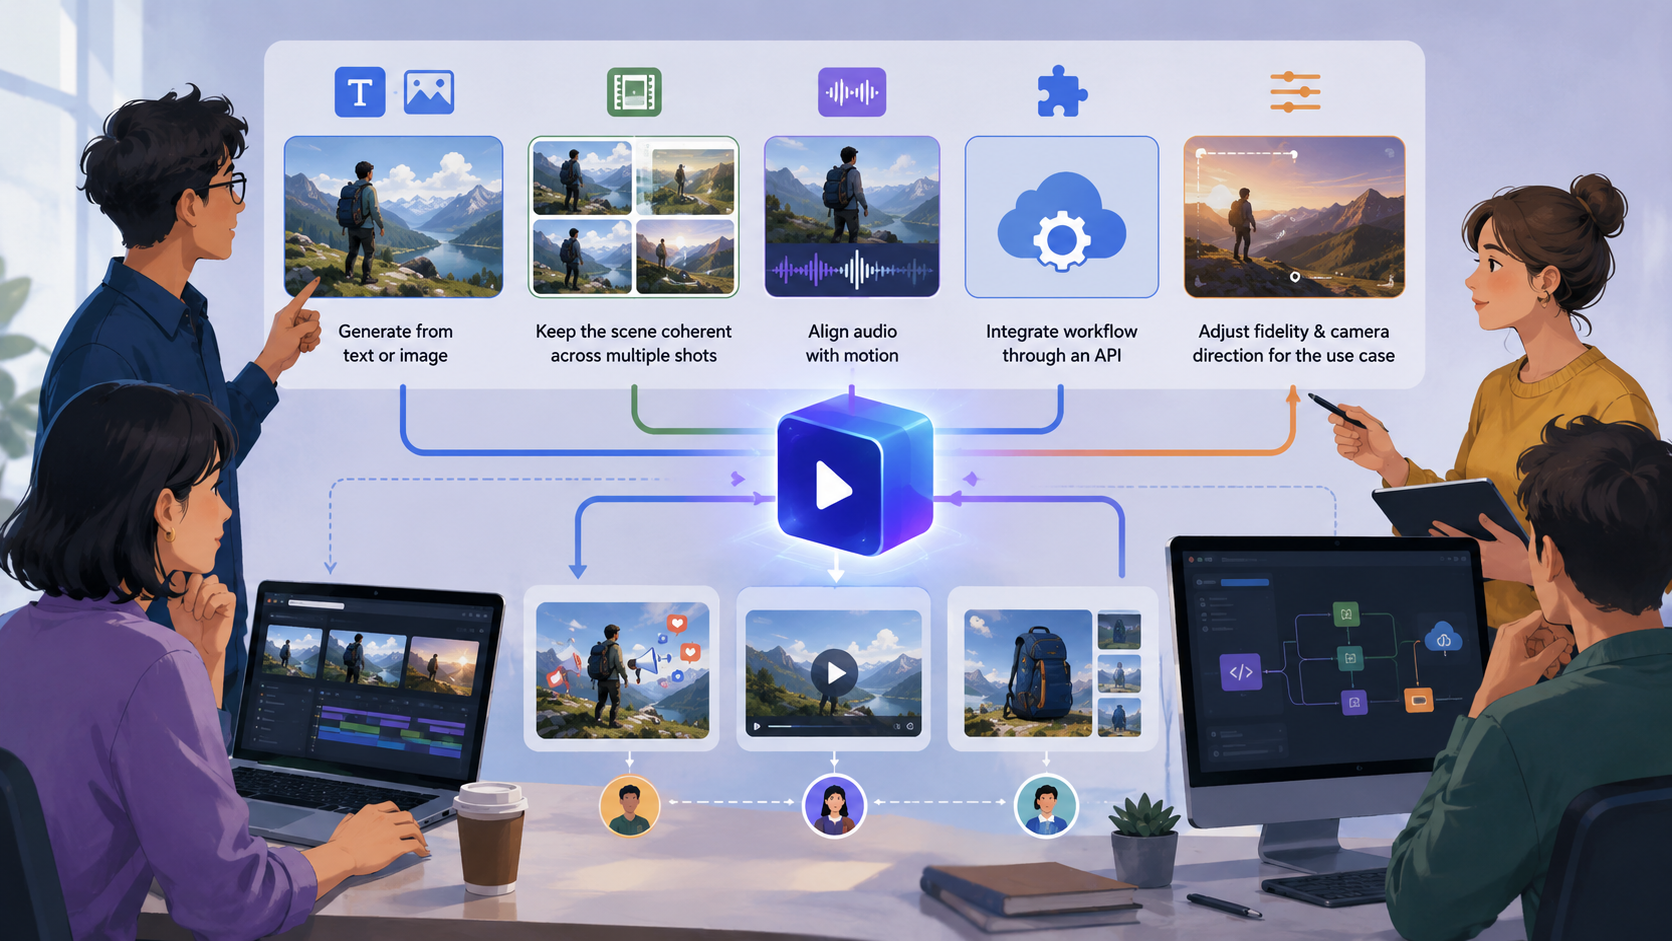Image resolution: width=1672 pixels, height=941 pixels.
Task: Click 'Keep the scene coherent across multiple shots'
Action: pyautogui.click(x=634, y=343)
